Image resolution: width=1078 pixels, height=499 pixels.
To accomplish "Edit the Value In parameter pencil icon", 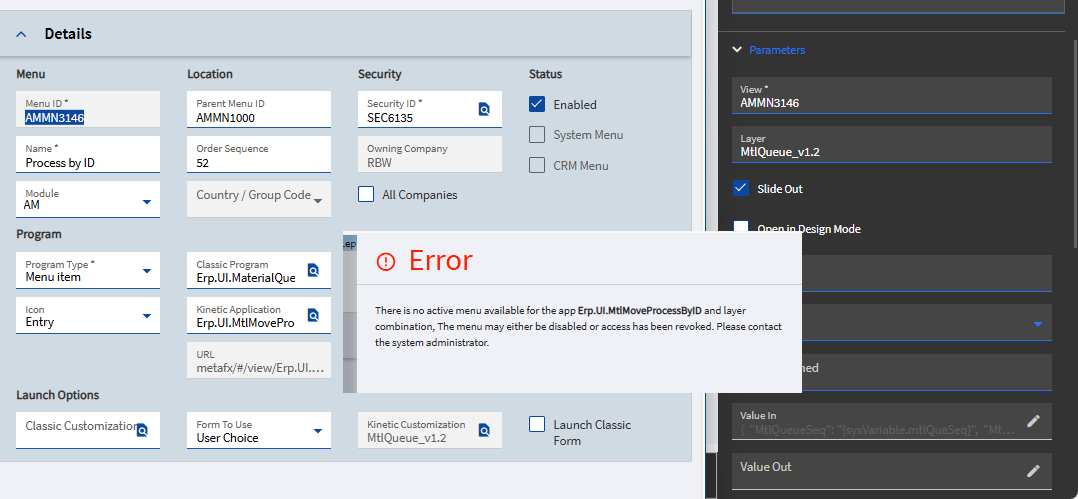I will point(1033,421).
